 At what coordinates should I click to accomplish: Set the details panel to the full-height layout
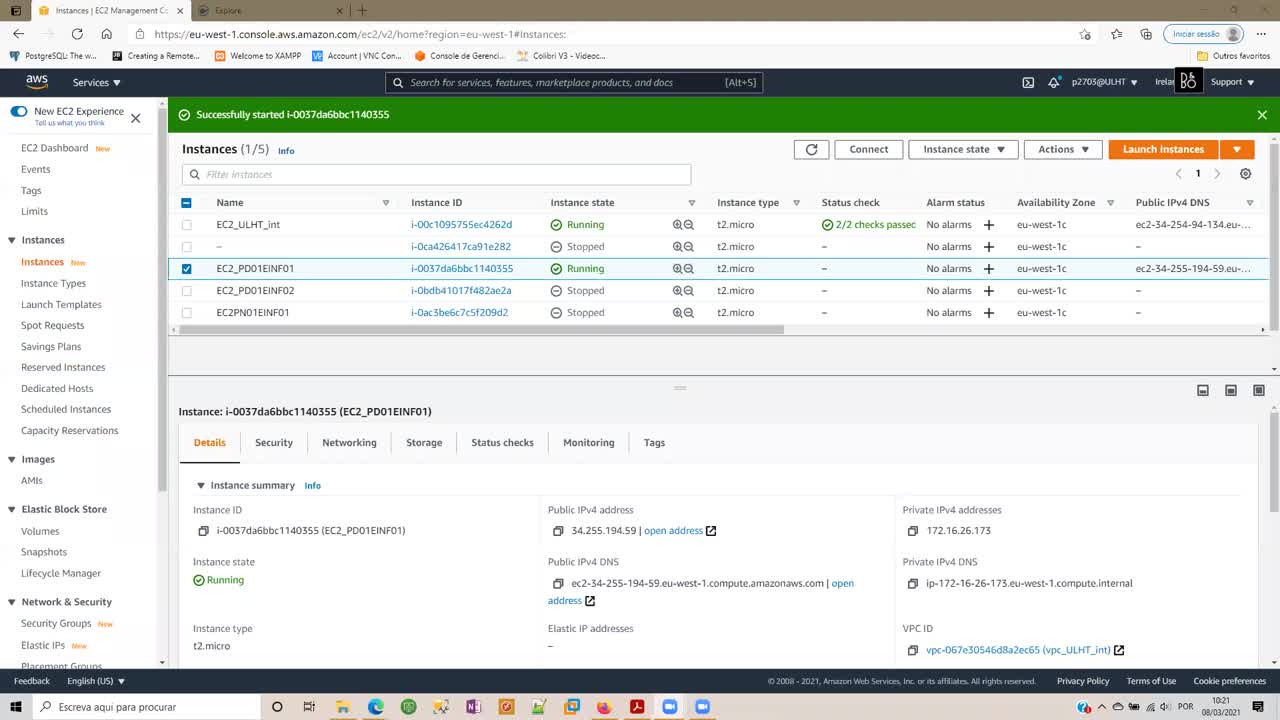tap(1259, 390)
